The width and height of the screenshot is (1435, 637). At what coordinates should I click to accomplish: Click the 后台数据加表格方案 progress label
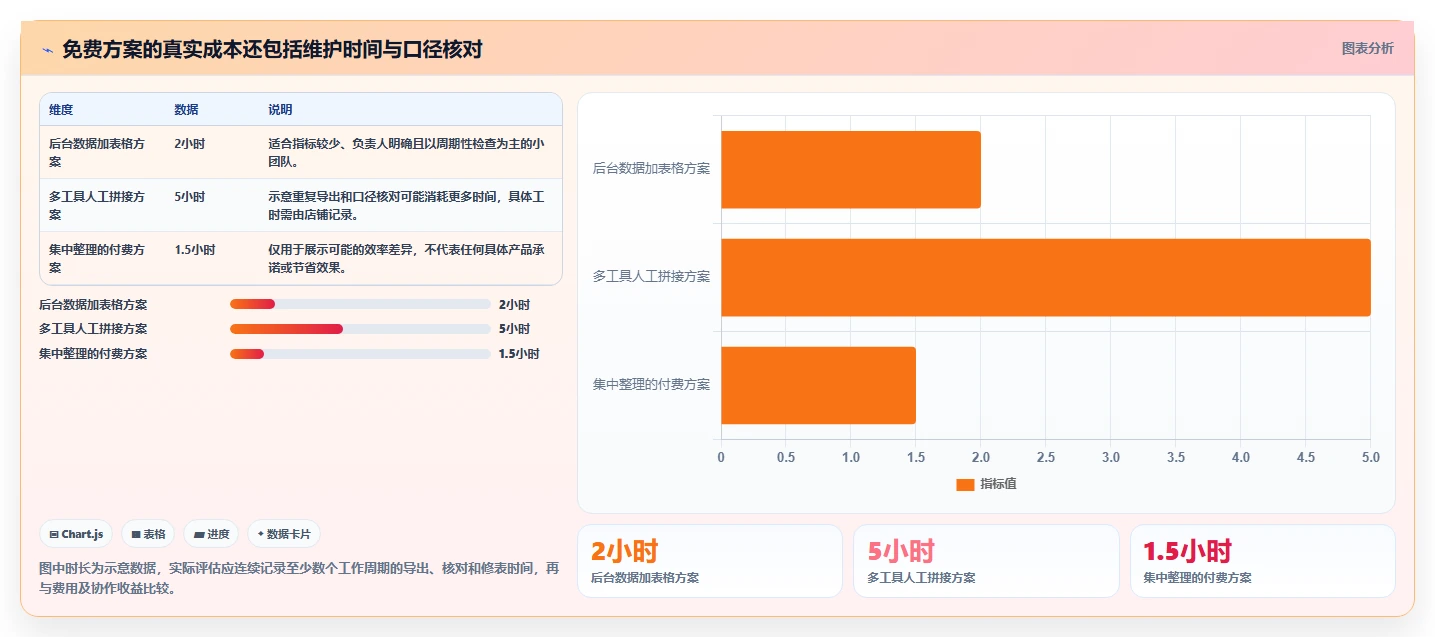coord(93,304)
